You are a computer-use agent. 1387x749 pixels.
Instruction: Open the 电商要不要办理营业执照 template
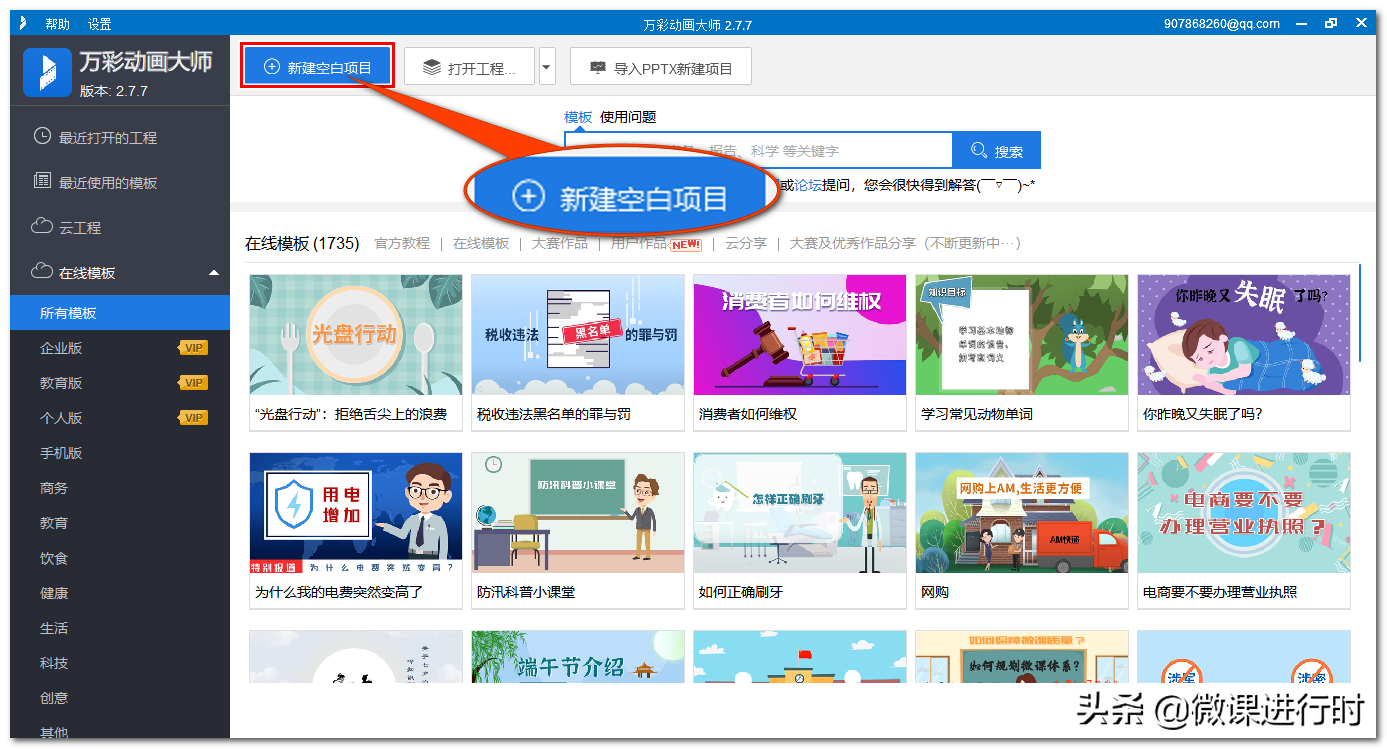pos(1244,531)
